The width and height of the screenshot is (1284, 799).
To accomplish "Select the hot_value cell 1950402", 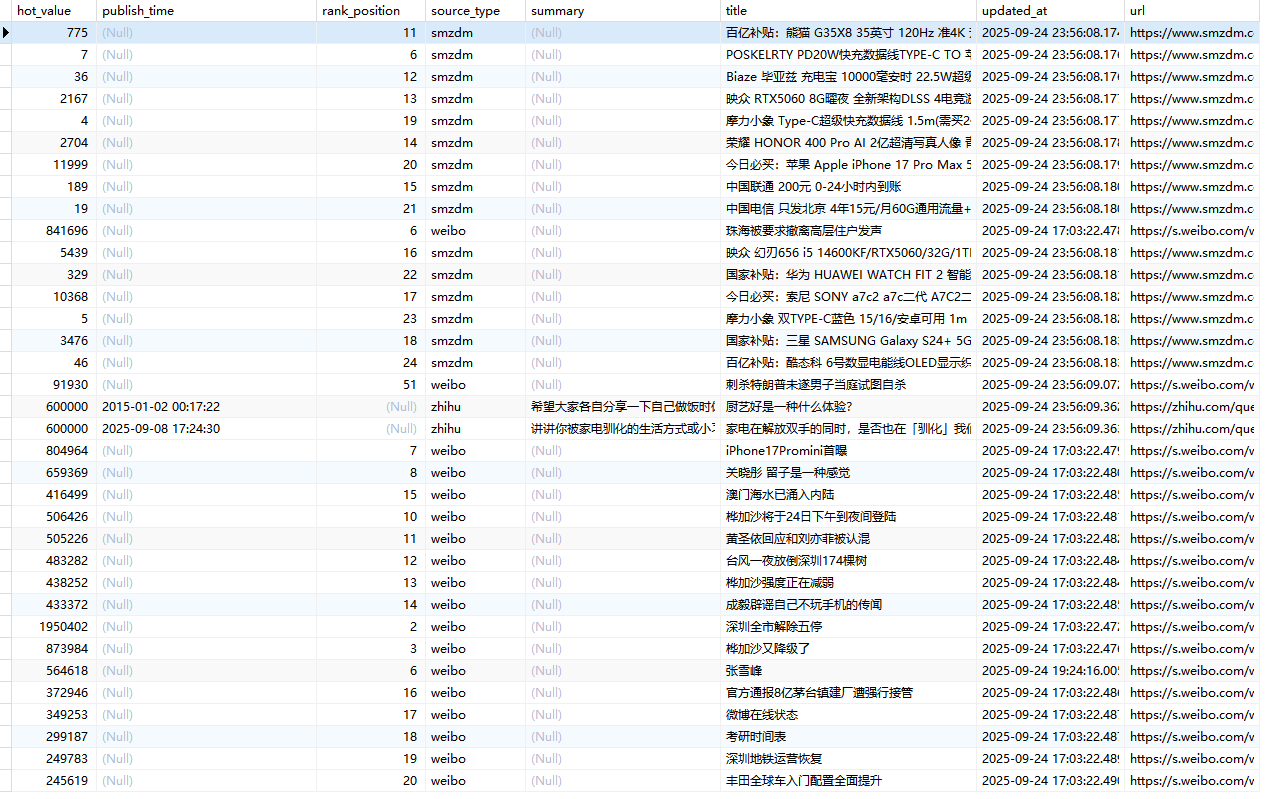I will [64, 627].
